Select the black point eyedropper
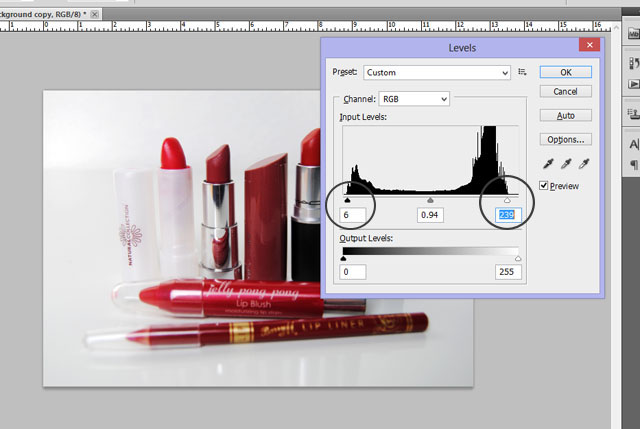 (548, 164)
